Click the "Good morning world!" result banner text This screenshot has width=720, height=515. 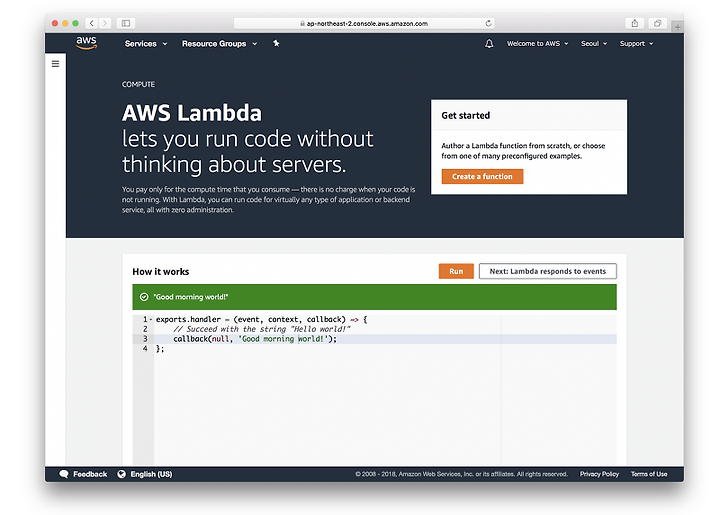[191, 297]
